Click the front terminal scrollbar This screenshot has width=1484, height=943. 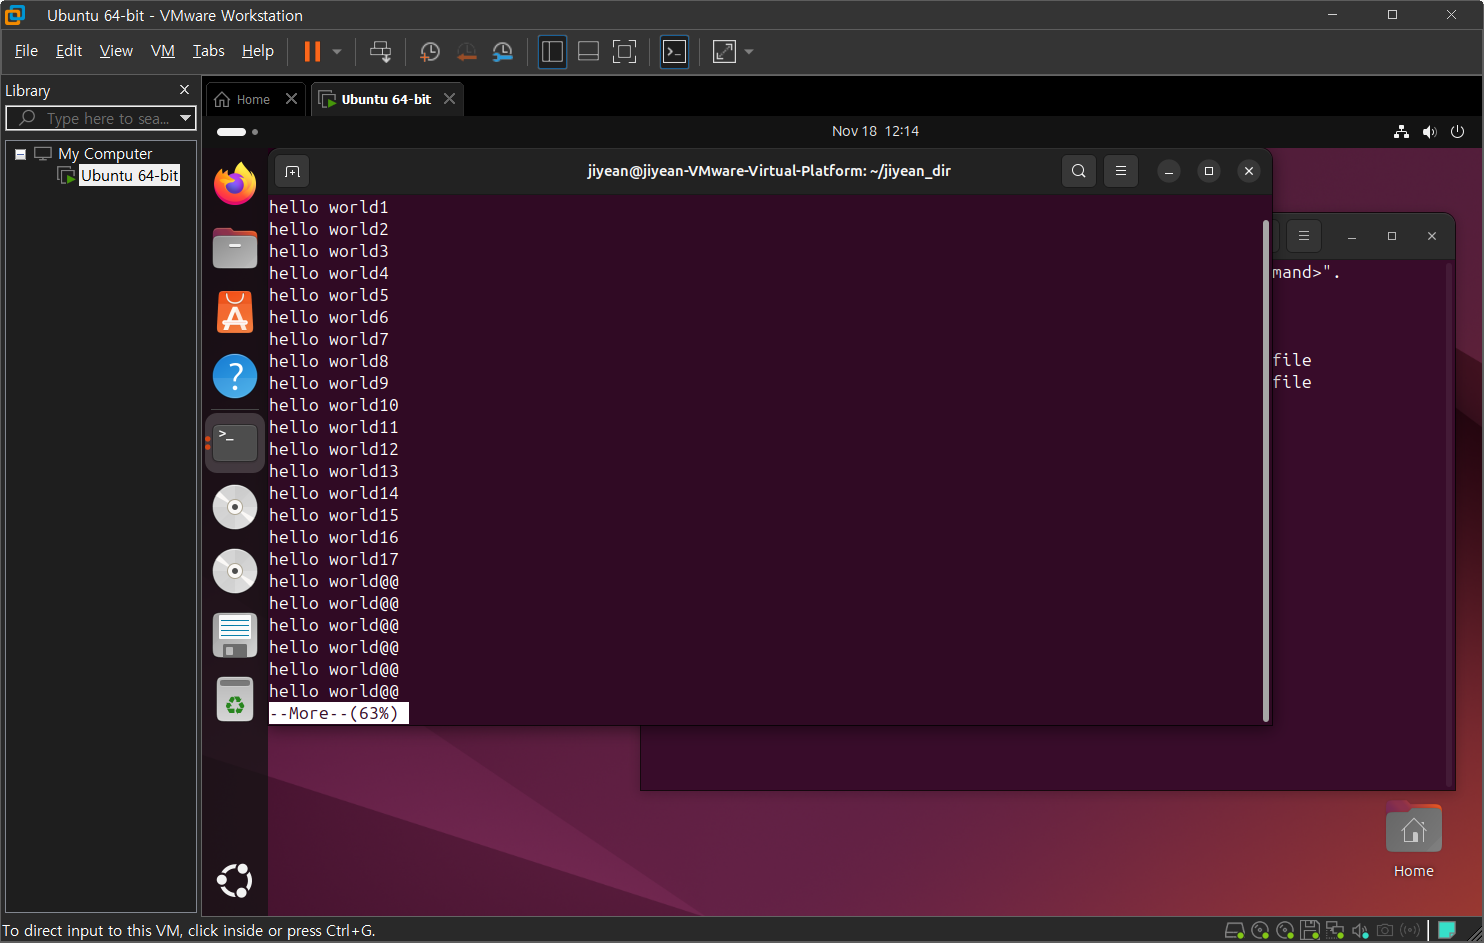point(1266,470)
